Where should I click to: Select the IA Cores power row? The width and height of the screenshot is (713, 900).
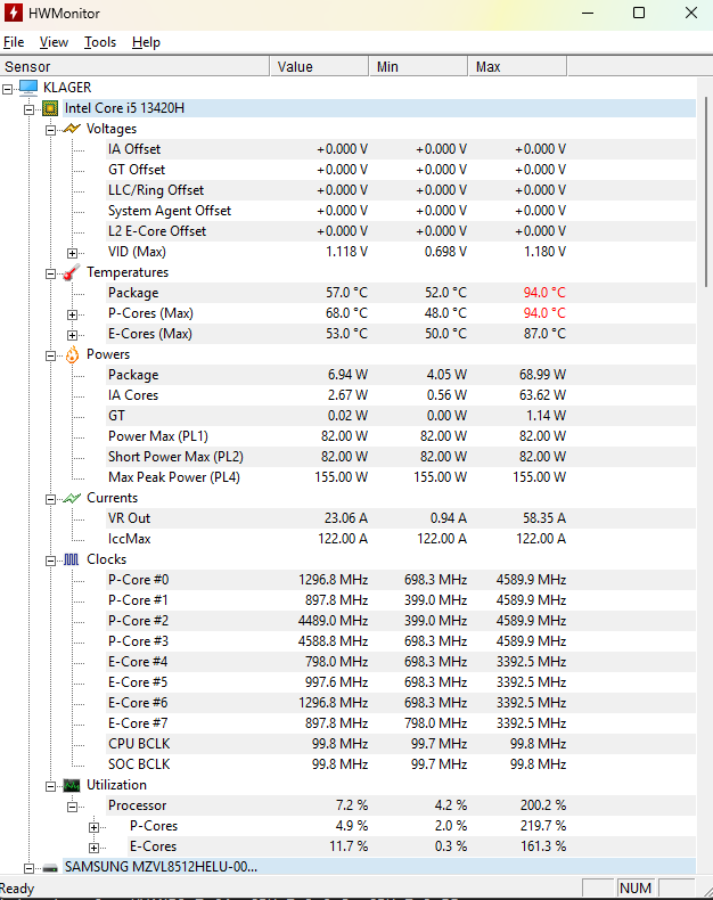(x=401, y=395)
